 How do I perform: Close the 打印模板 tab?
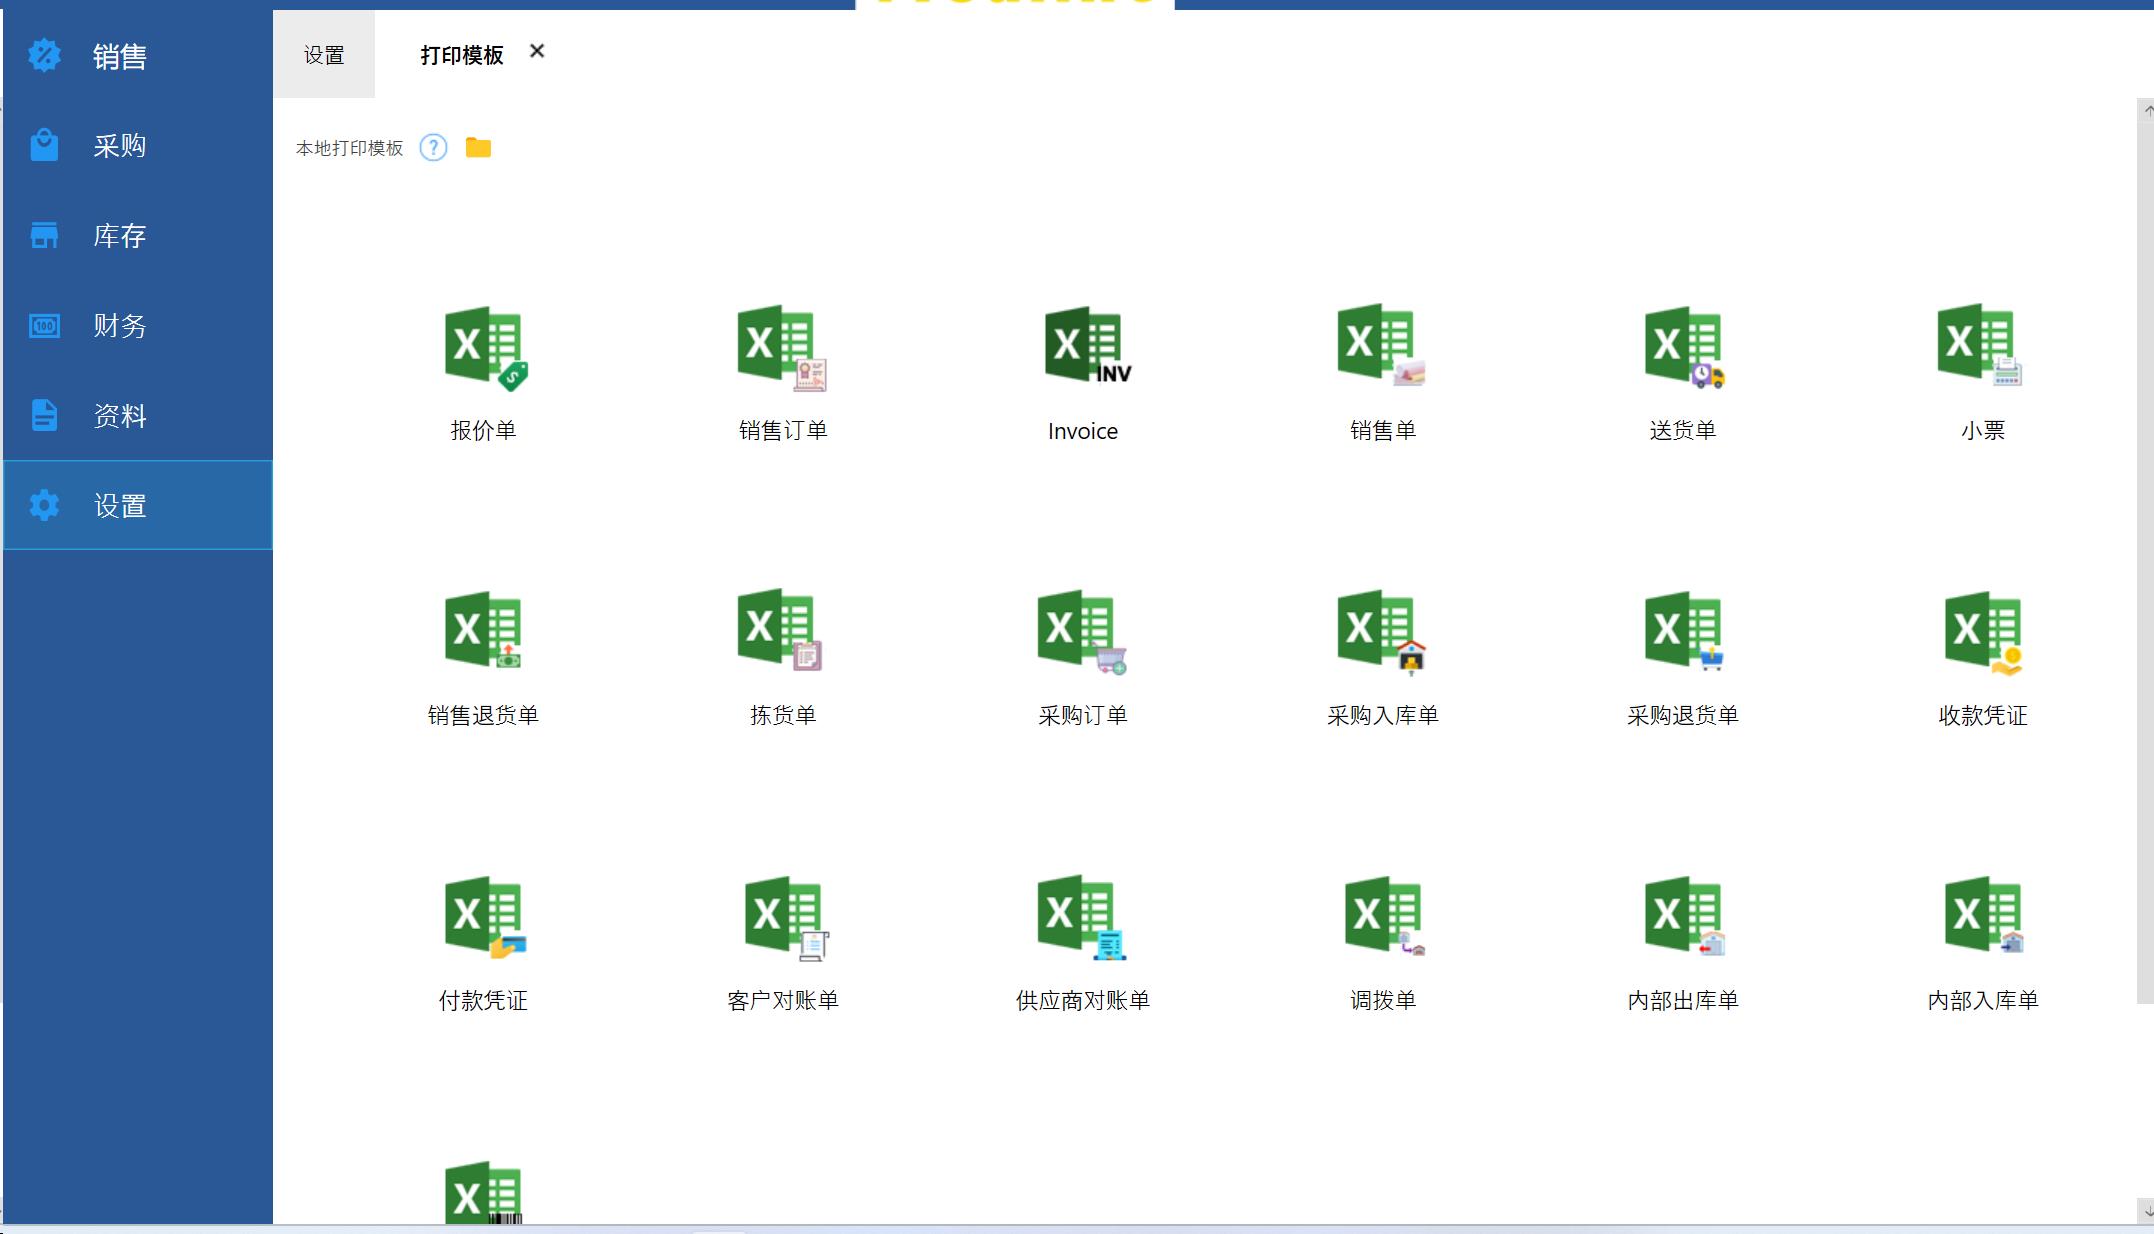pyautogui.click(x=537, y=51)
